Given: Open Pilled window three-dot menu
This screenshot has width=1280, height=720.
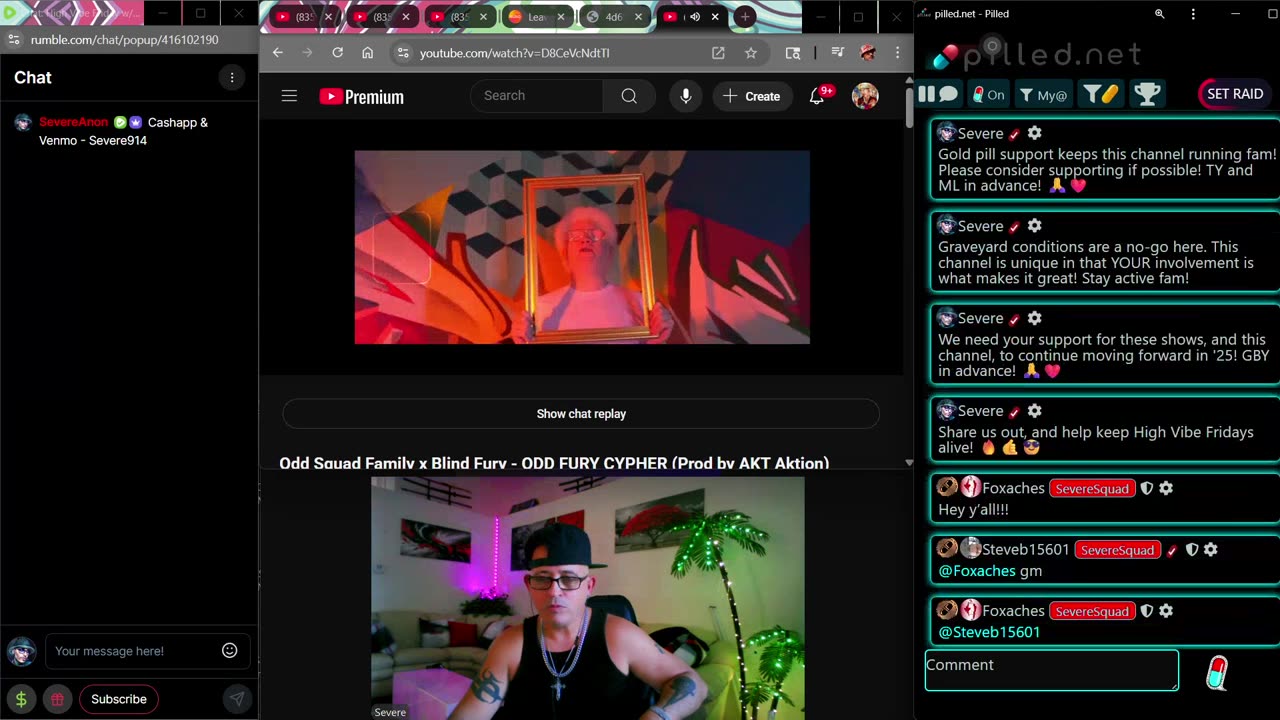Looking at the screenshot, I should [1193, 14].
